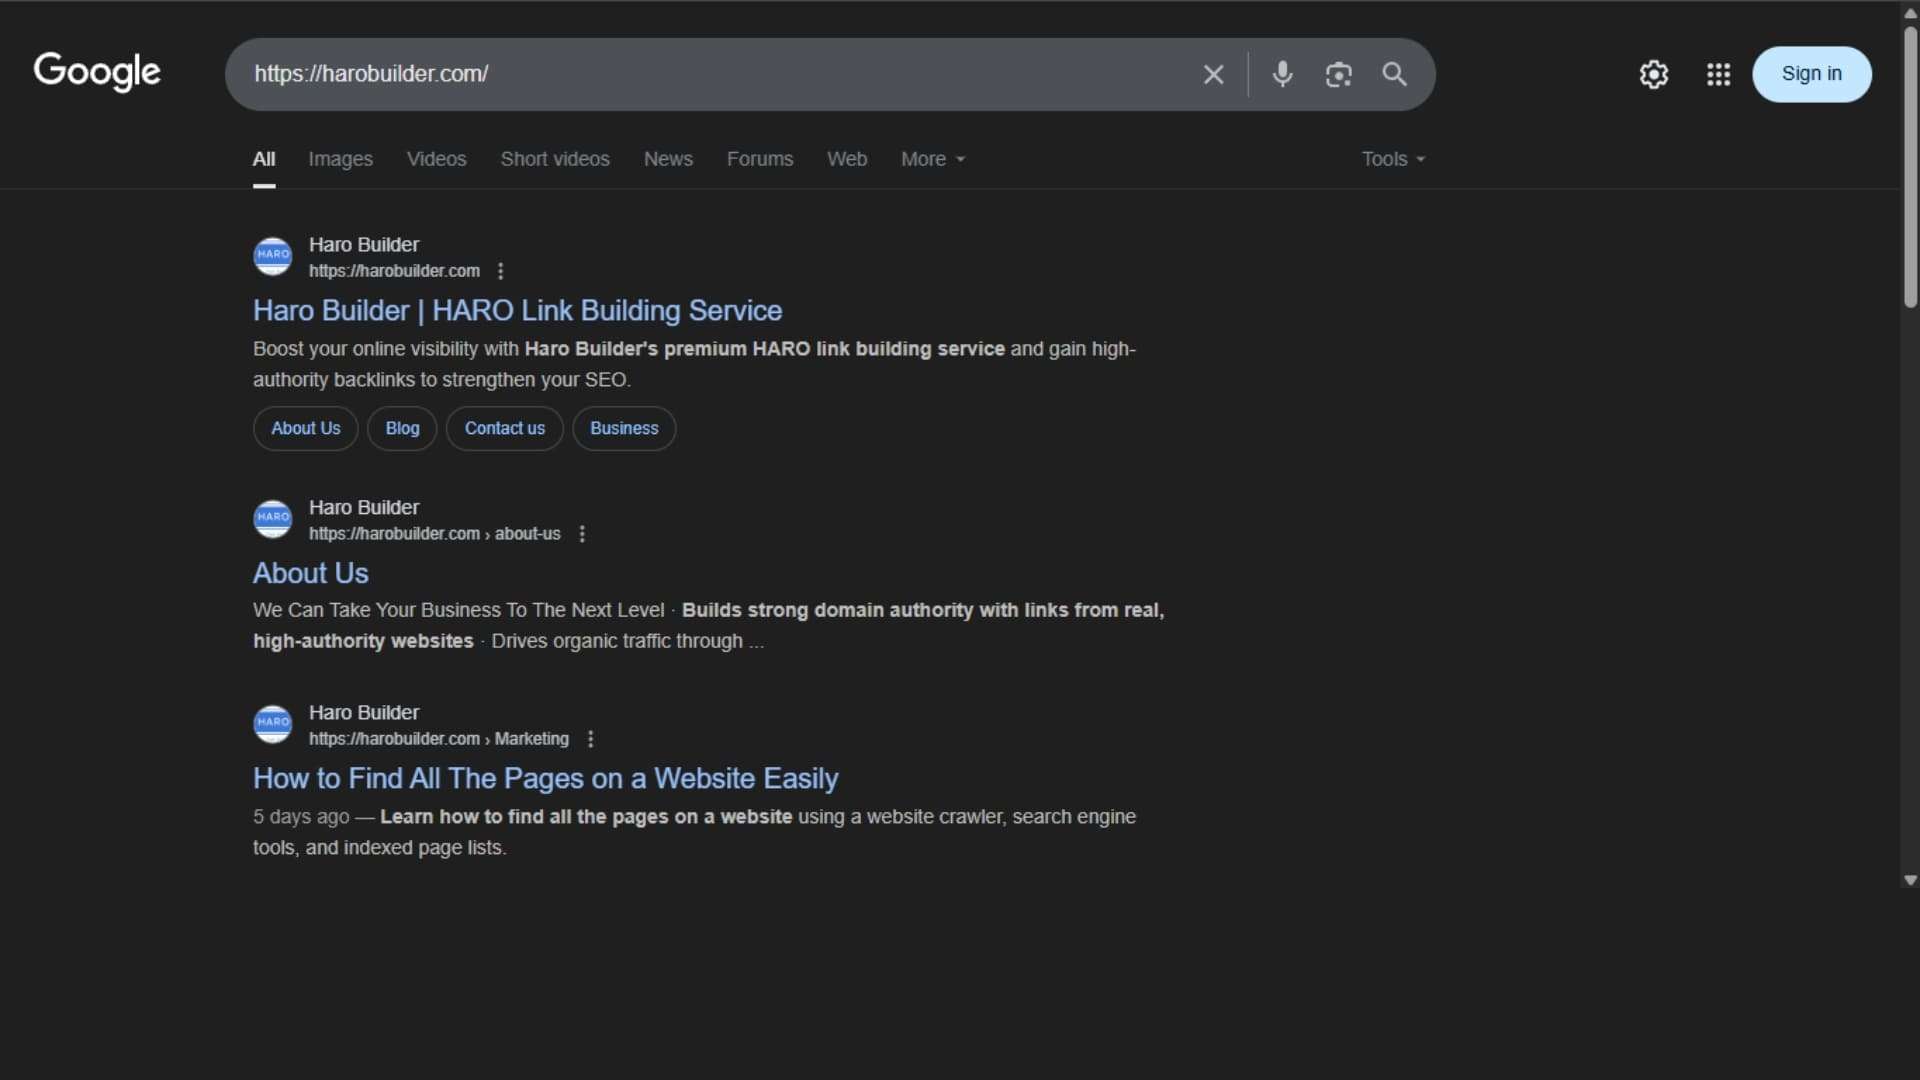
Task: Click the Sign in button
Action: pos(1811,74)
